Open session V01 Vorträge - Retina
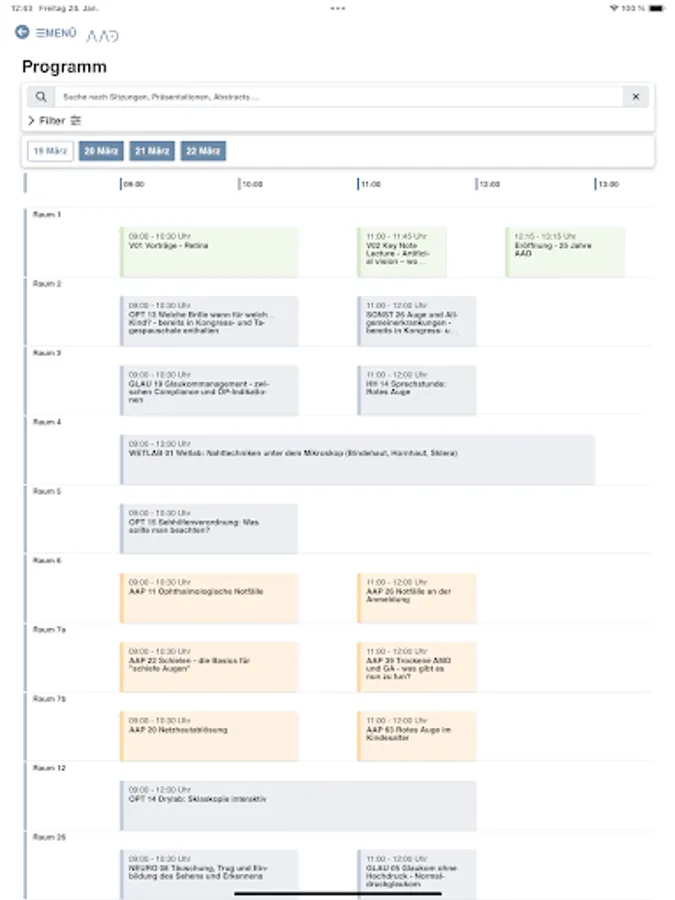This screenshot has height=900, width=675. pos(208,251)
